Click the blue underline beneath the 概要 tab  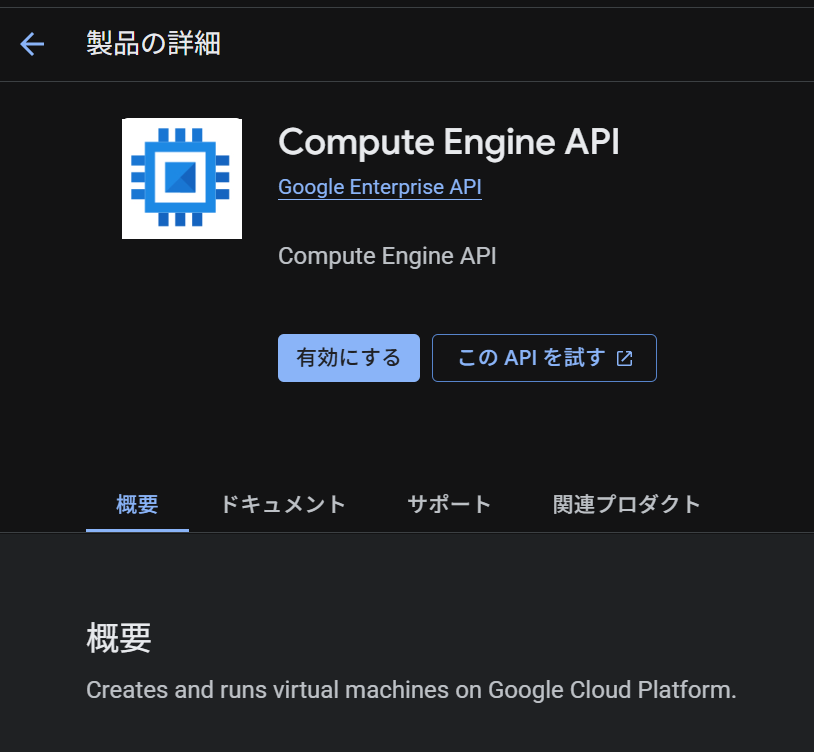click(x=137, y=530)
